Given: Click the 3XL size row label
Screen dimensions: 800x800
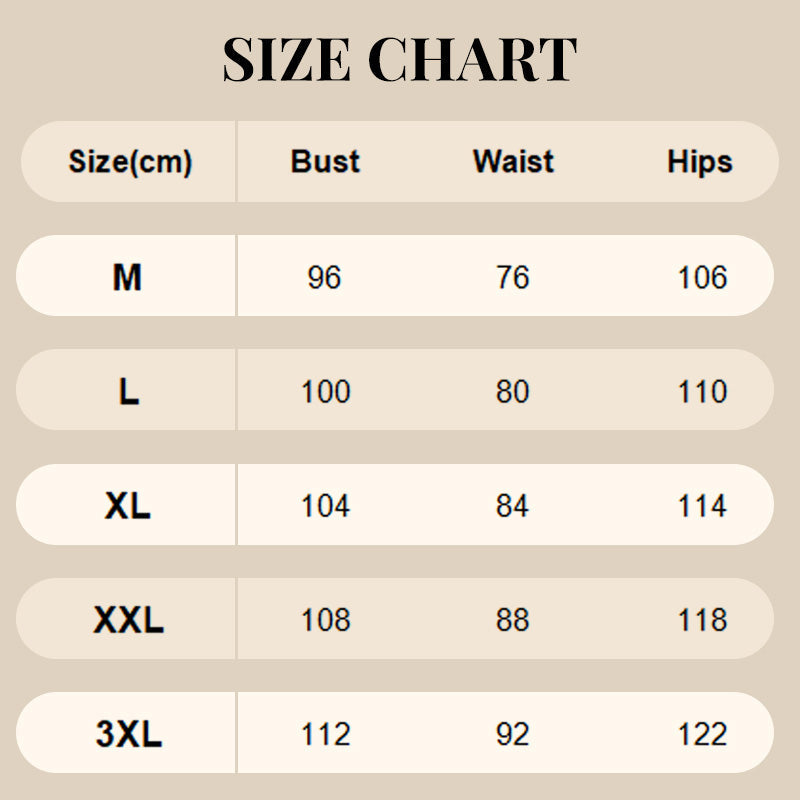Looking at the screenshot, I should point(128,735).
